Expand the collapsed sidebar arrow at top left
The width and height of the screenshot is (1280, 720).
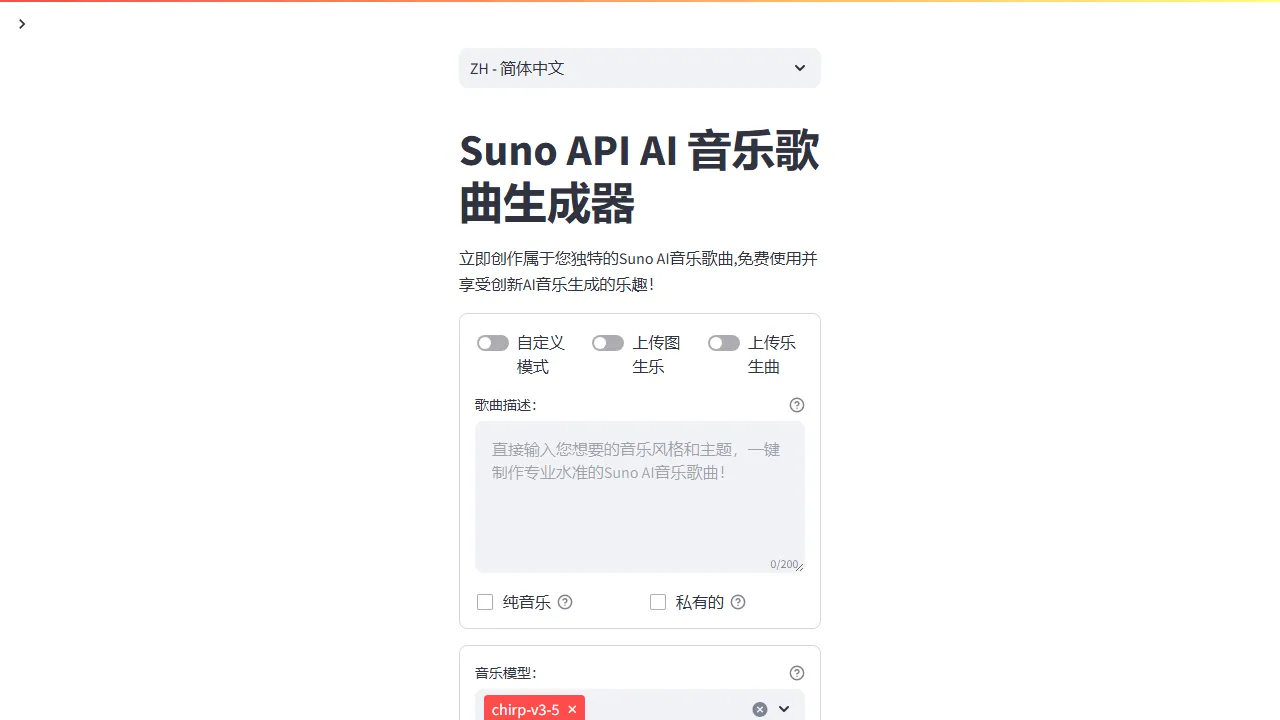22,24
